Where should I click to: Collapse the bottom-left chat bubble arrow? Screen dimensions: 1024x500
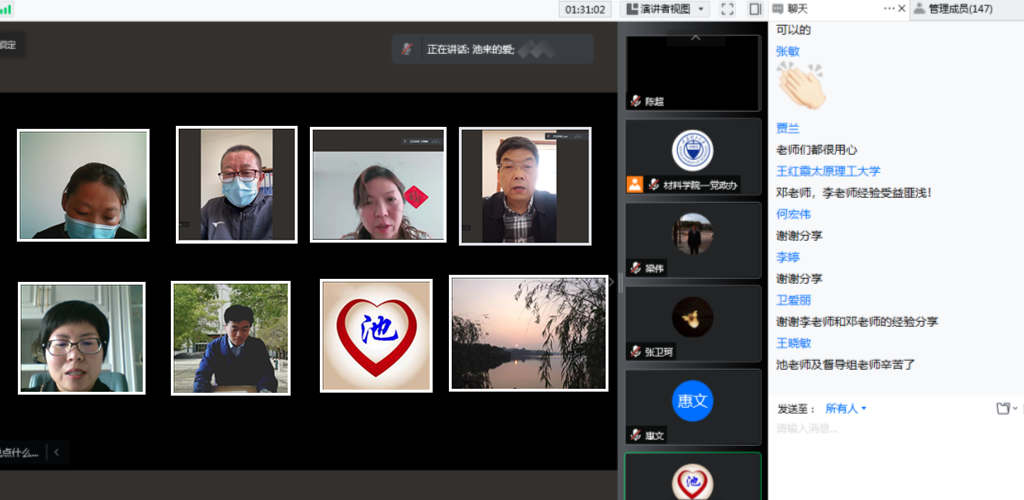tap(57, 452)
